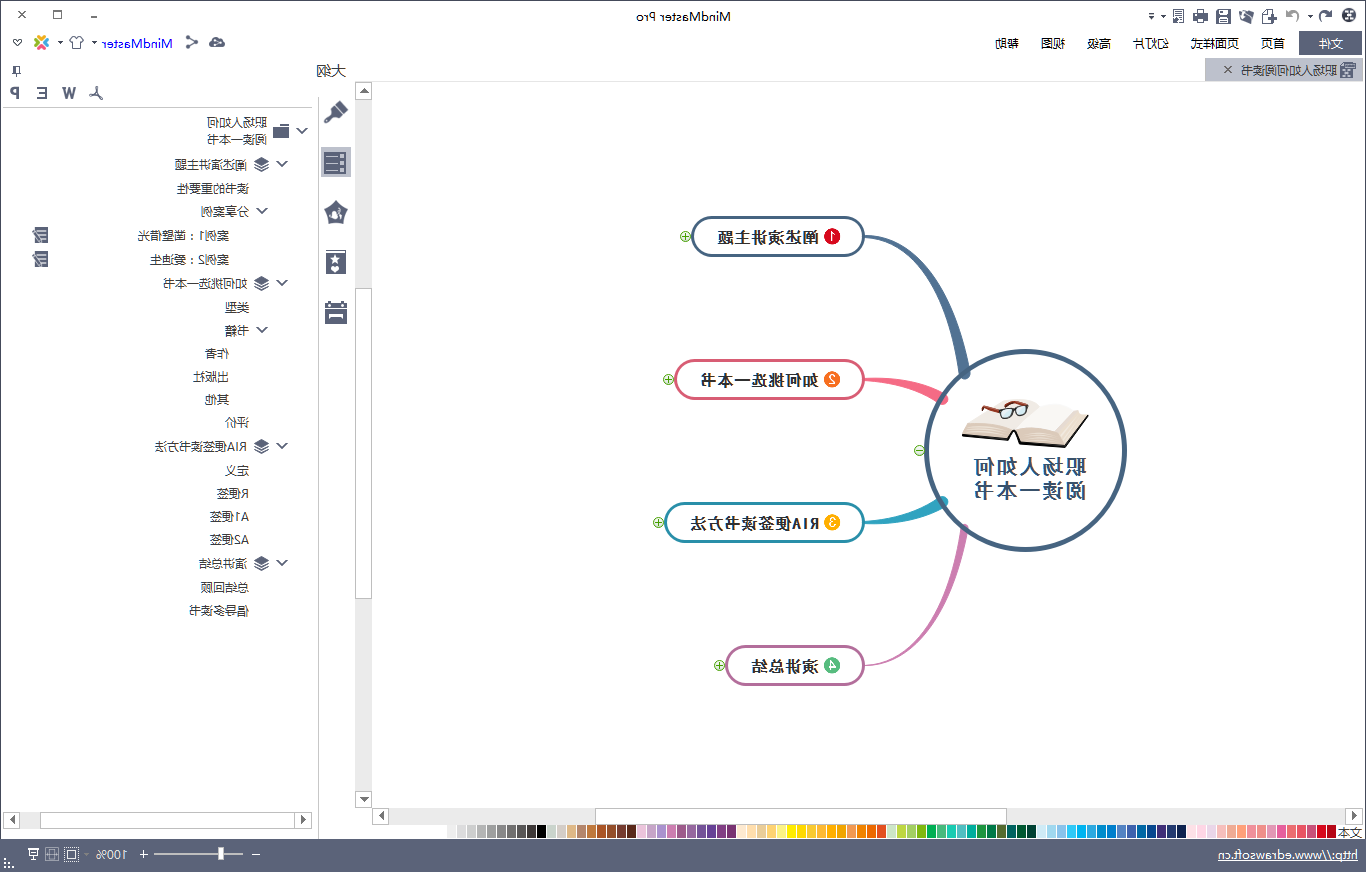The height and width of the screenshot is (872, 1366).
Task: Collapse the central topic minus button
Action: pyautogui.click(x=919, y=451)
